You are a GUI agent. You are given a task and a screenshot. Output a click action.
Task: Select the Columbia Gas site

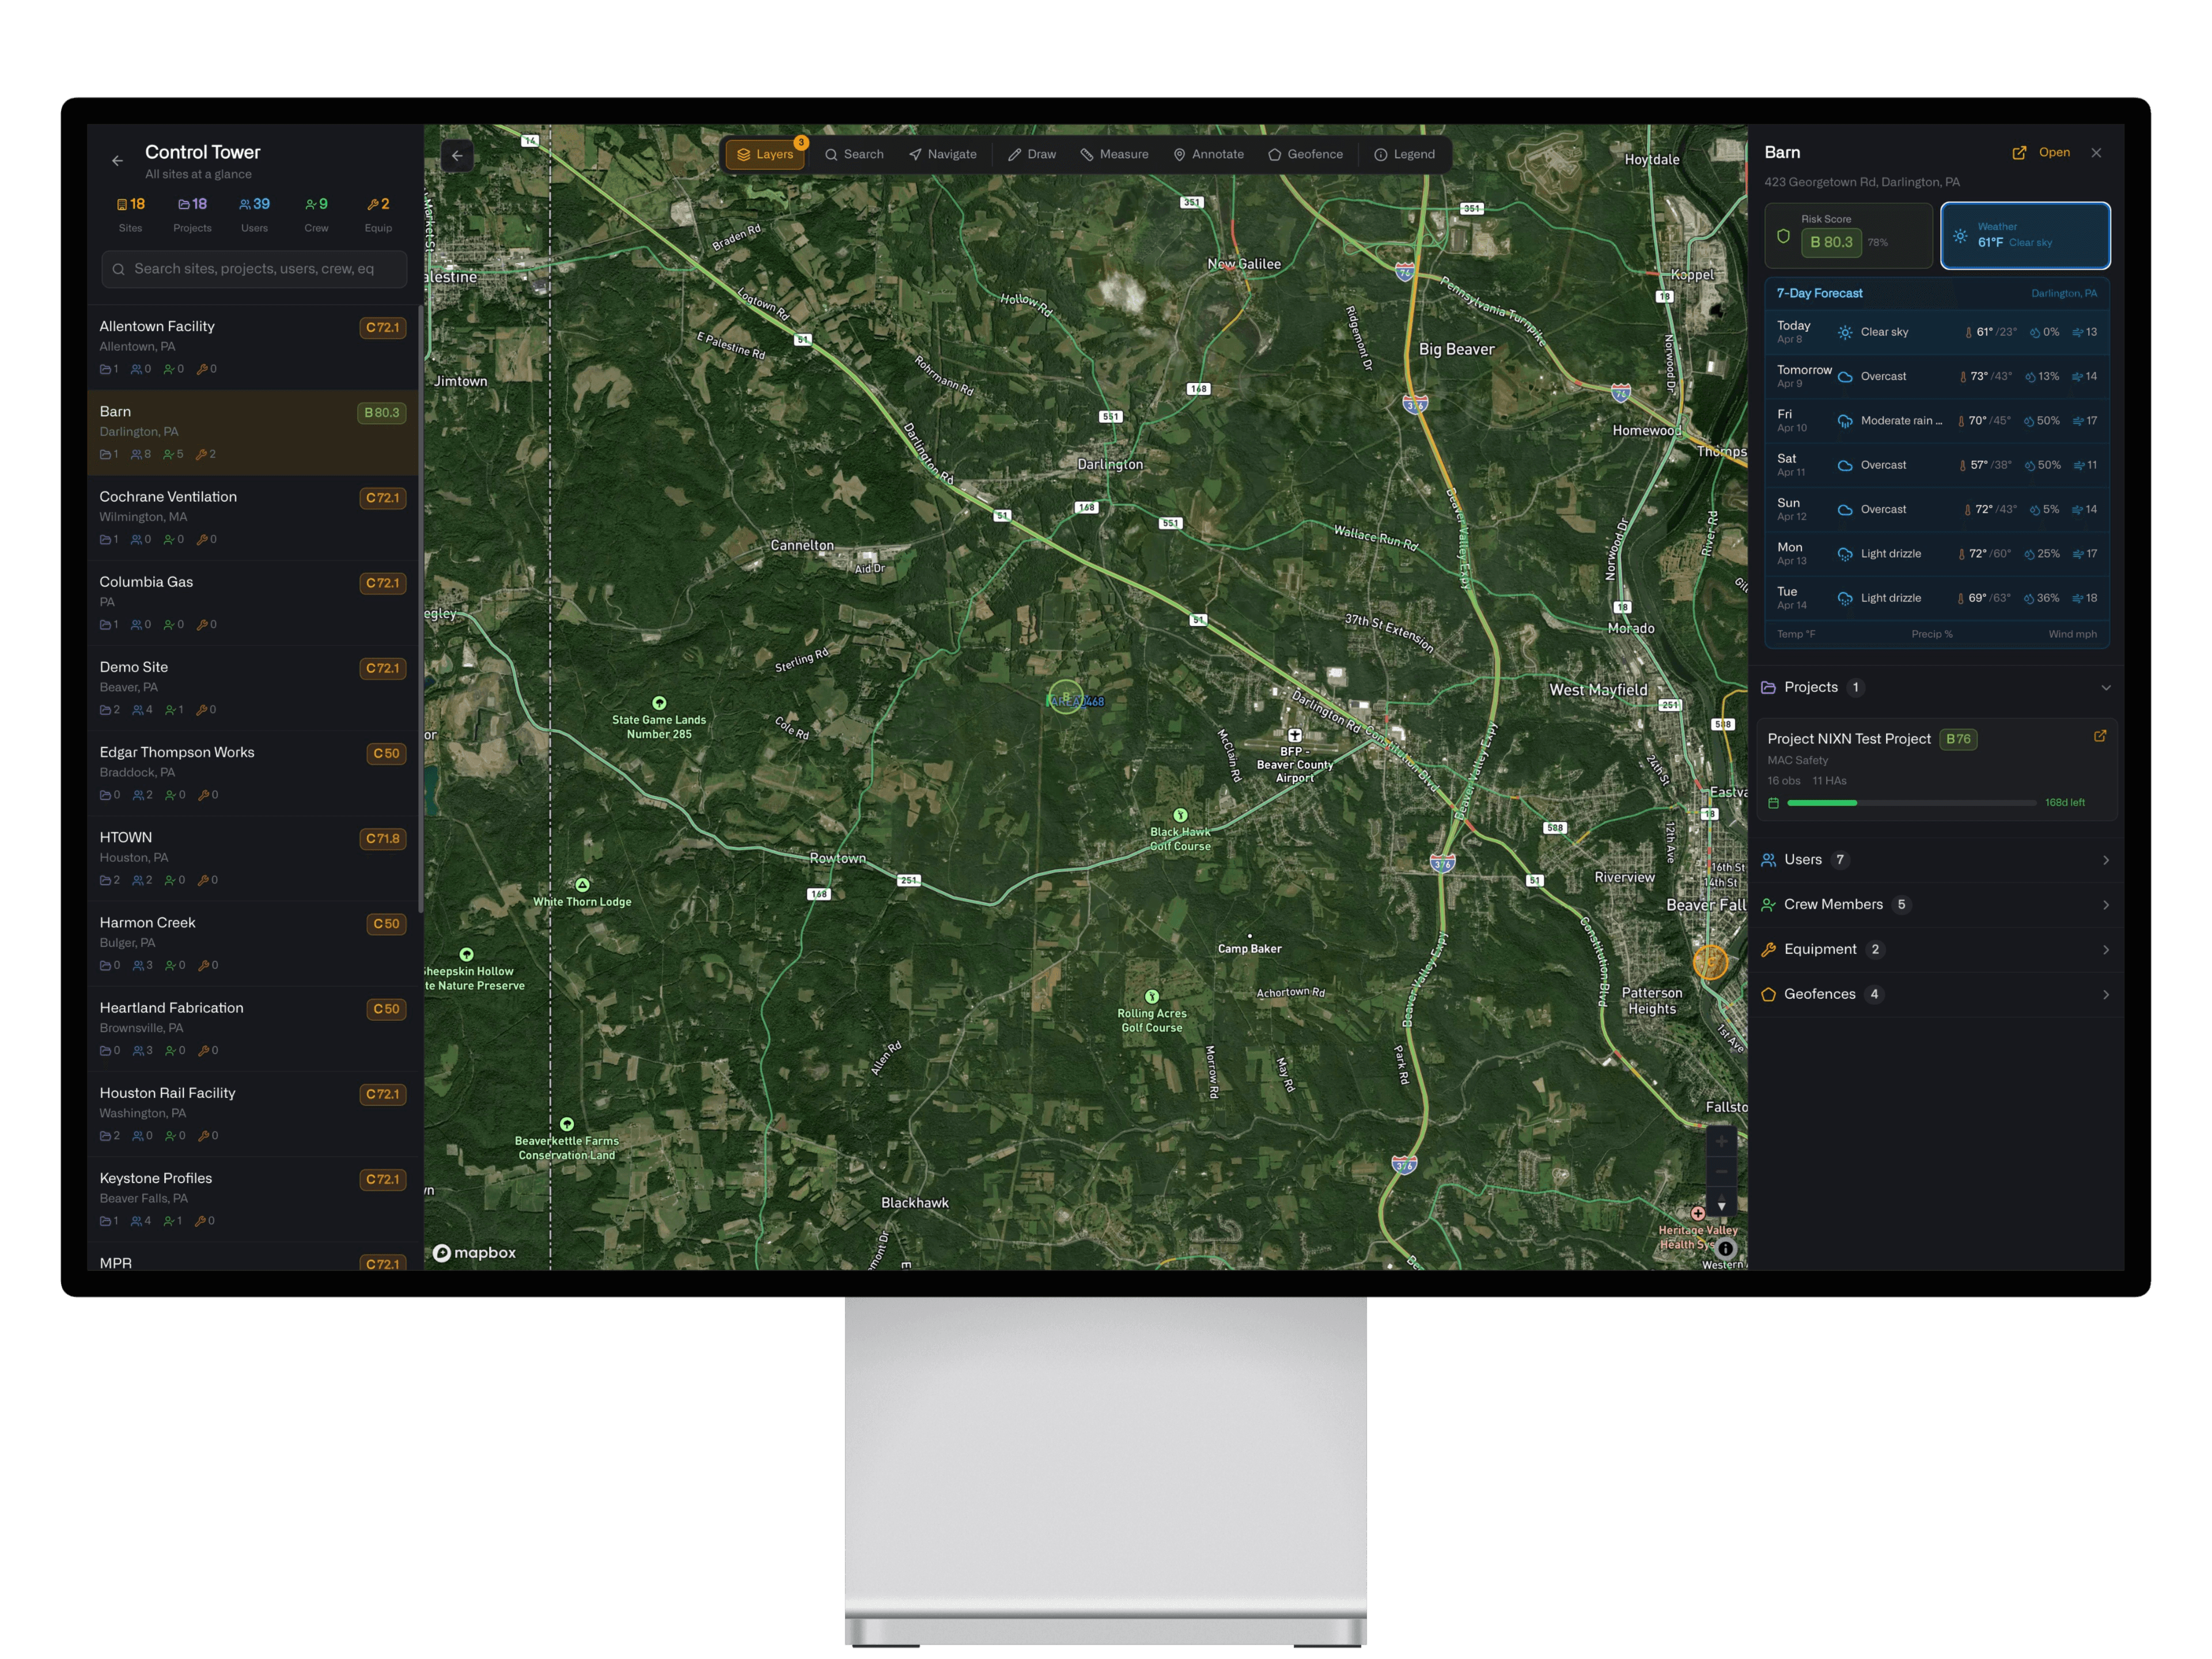point(253,602)
